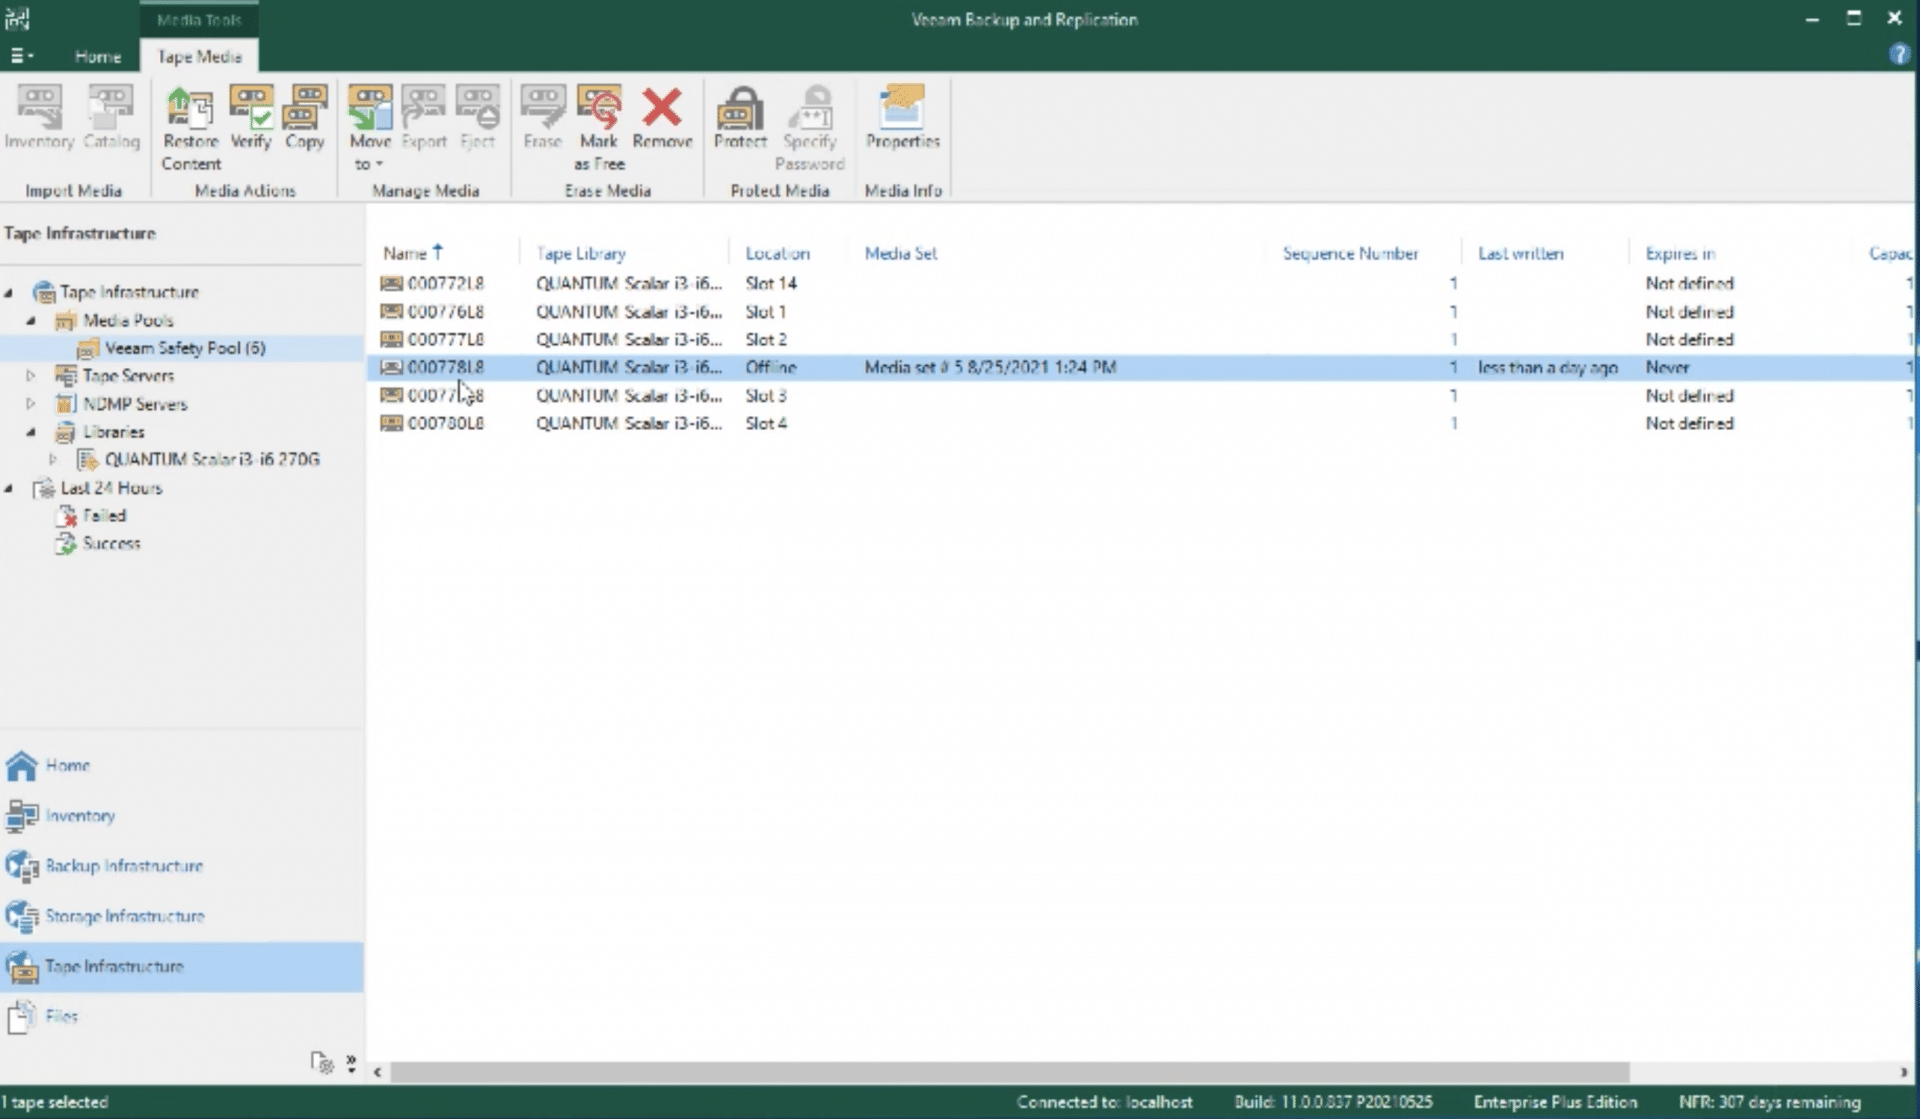Image resolution: width=1920 pixels, height=1119 pixels.
Task: Select QUANTUM Scalar i3-i6 270G library
Action: coord(212,460)
